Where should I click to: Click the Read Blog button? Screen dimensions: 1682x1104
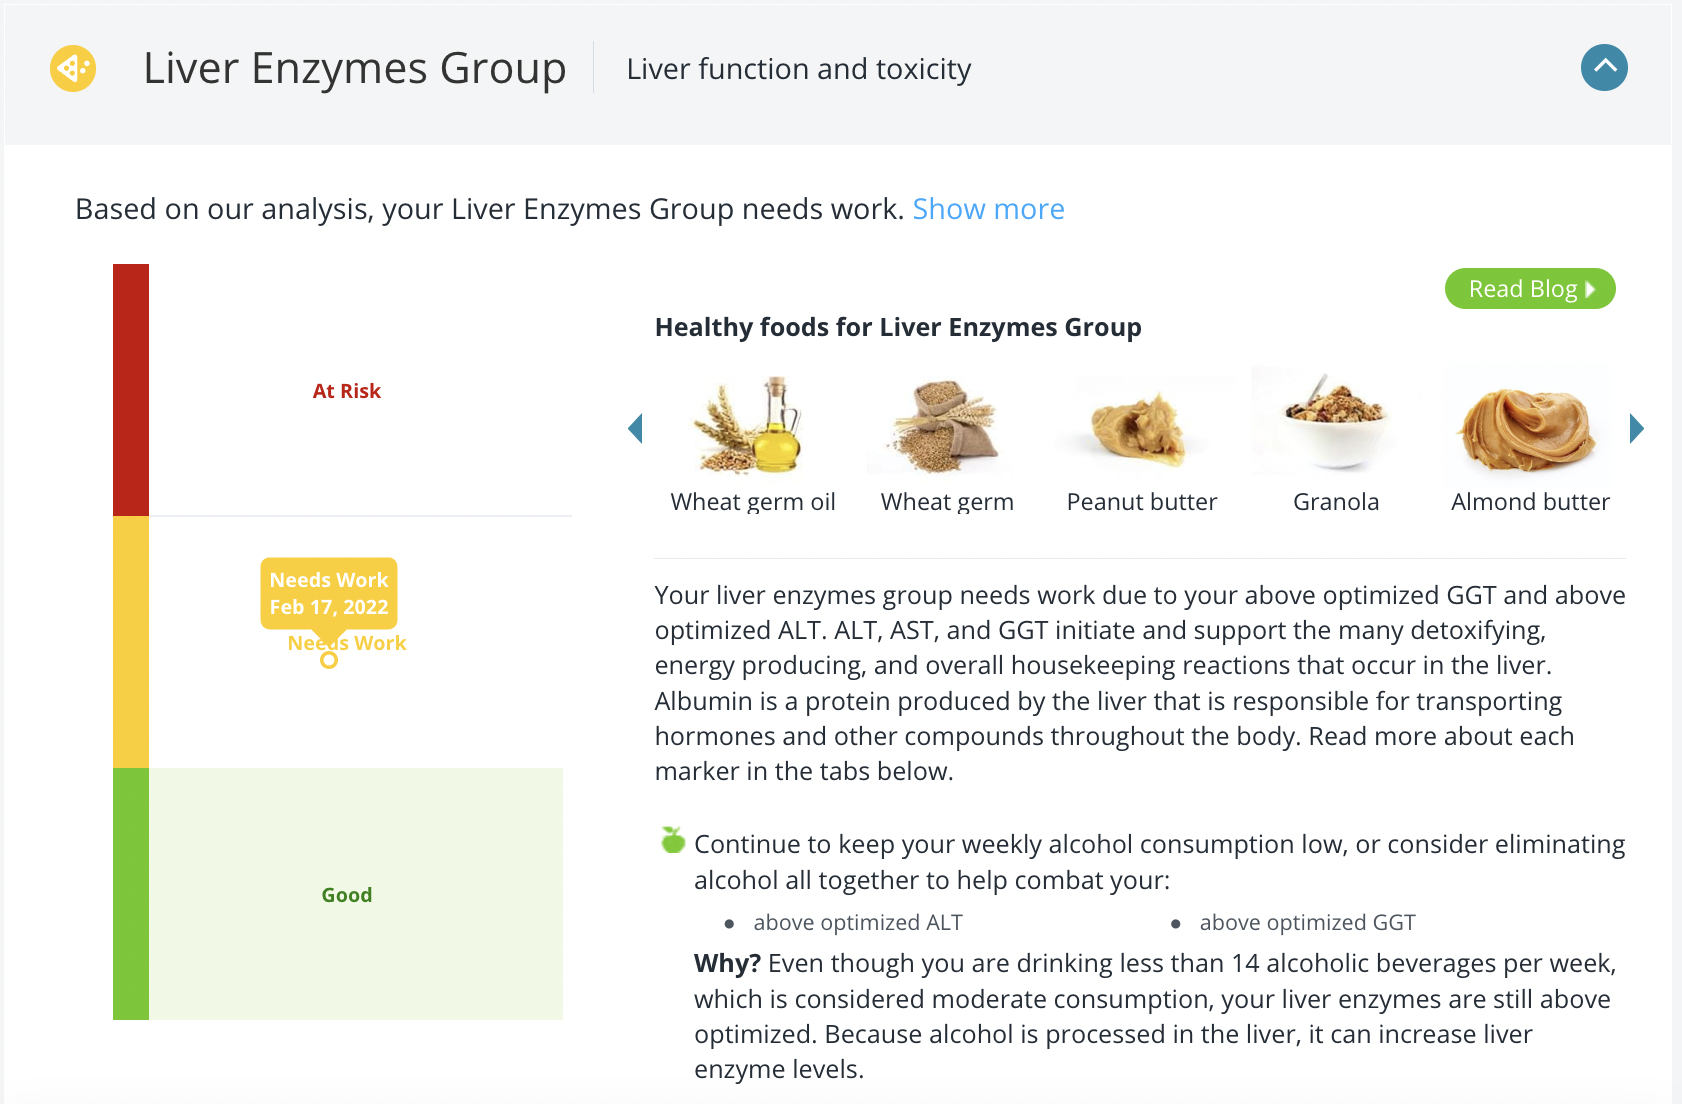pyautogui.click(x=1530, y=289)
